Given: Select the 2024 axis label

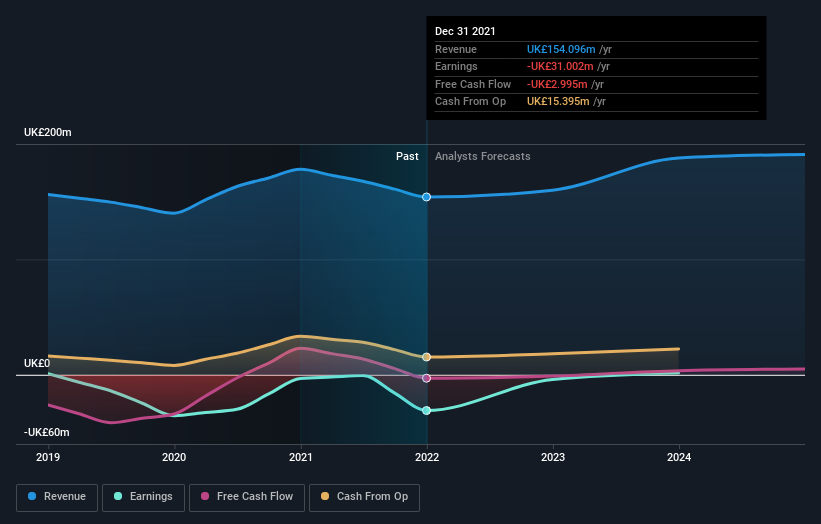Looking at the screenshot, I should pyautogui.click(x=679, y=457).
